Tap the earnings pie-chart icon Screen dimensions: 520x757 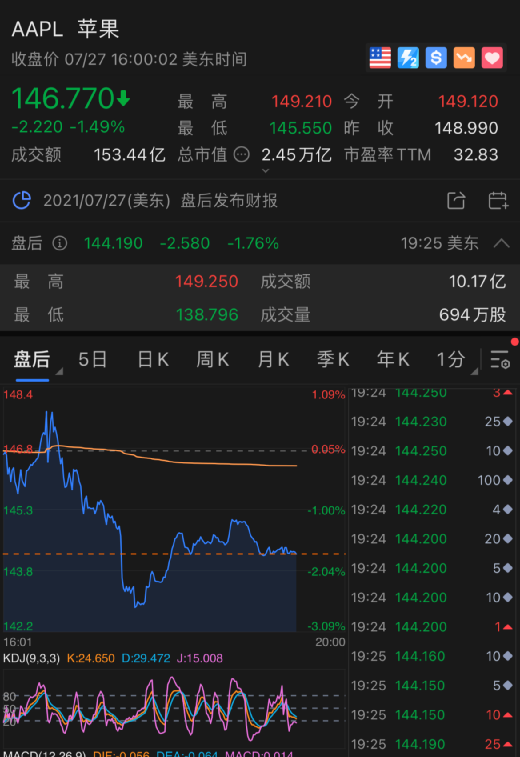(x=22, y=200)
